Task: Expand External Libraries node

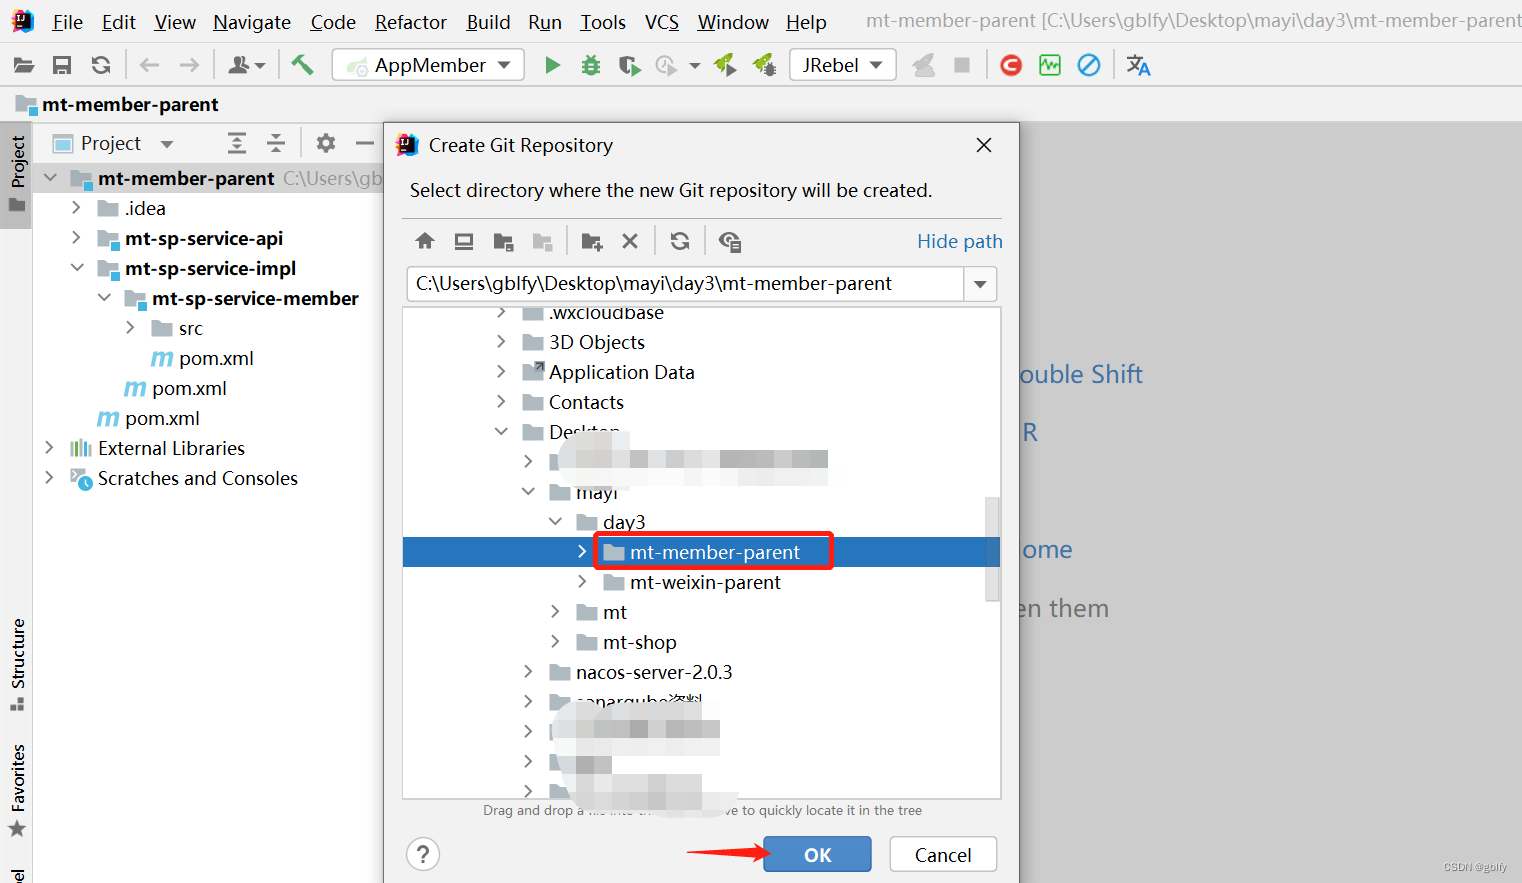Action: (49, 448)
